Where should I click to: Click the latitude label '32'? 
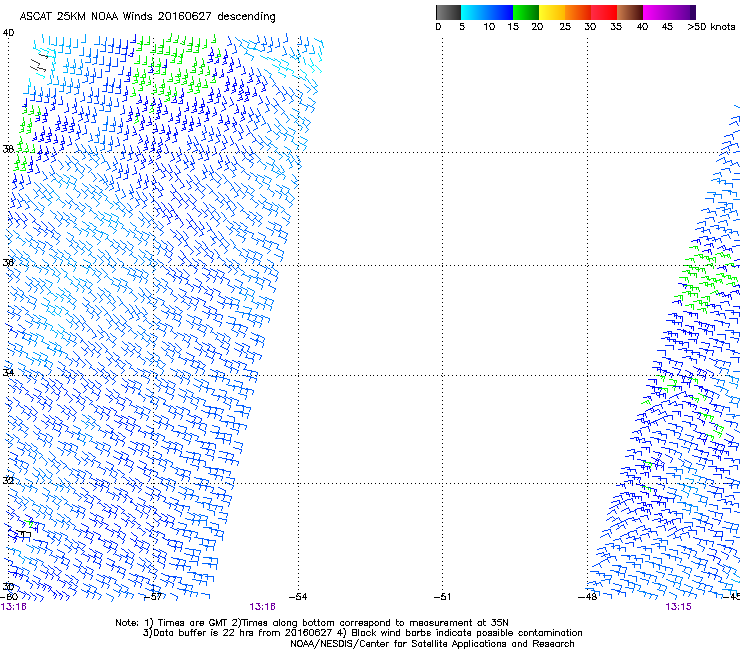tap(8, 480)
